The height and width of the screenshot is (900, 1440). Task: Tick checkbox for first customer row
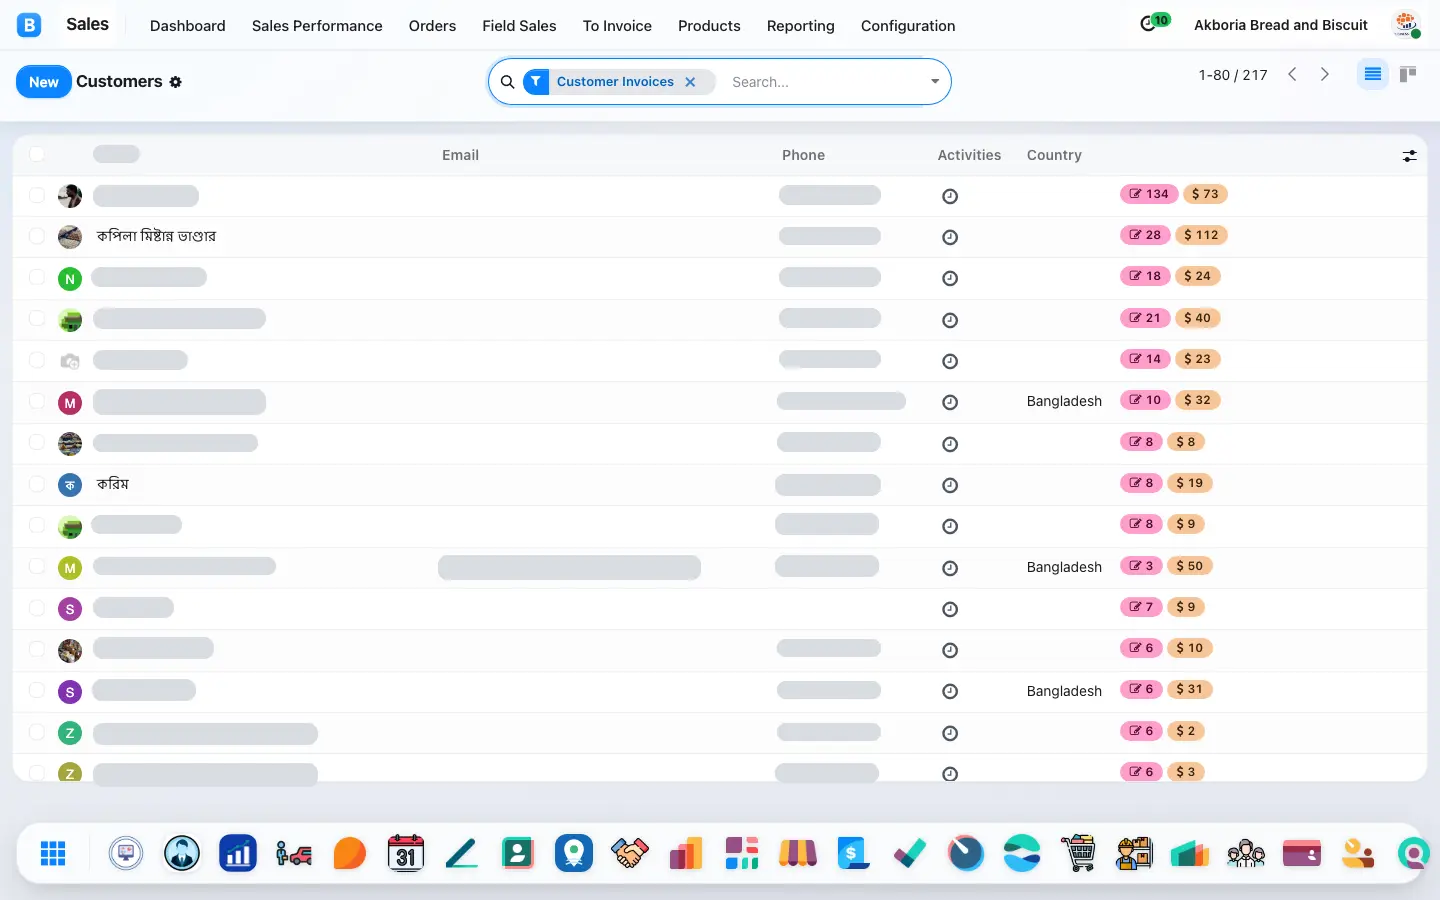tap(37, 195)
